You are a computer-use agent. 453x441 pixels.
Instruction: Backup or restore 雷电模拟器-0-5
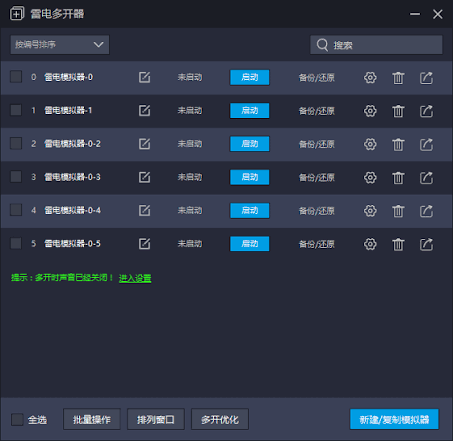coord(317,244)
